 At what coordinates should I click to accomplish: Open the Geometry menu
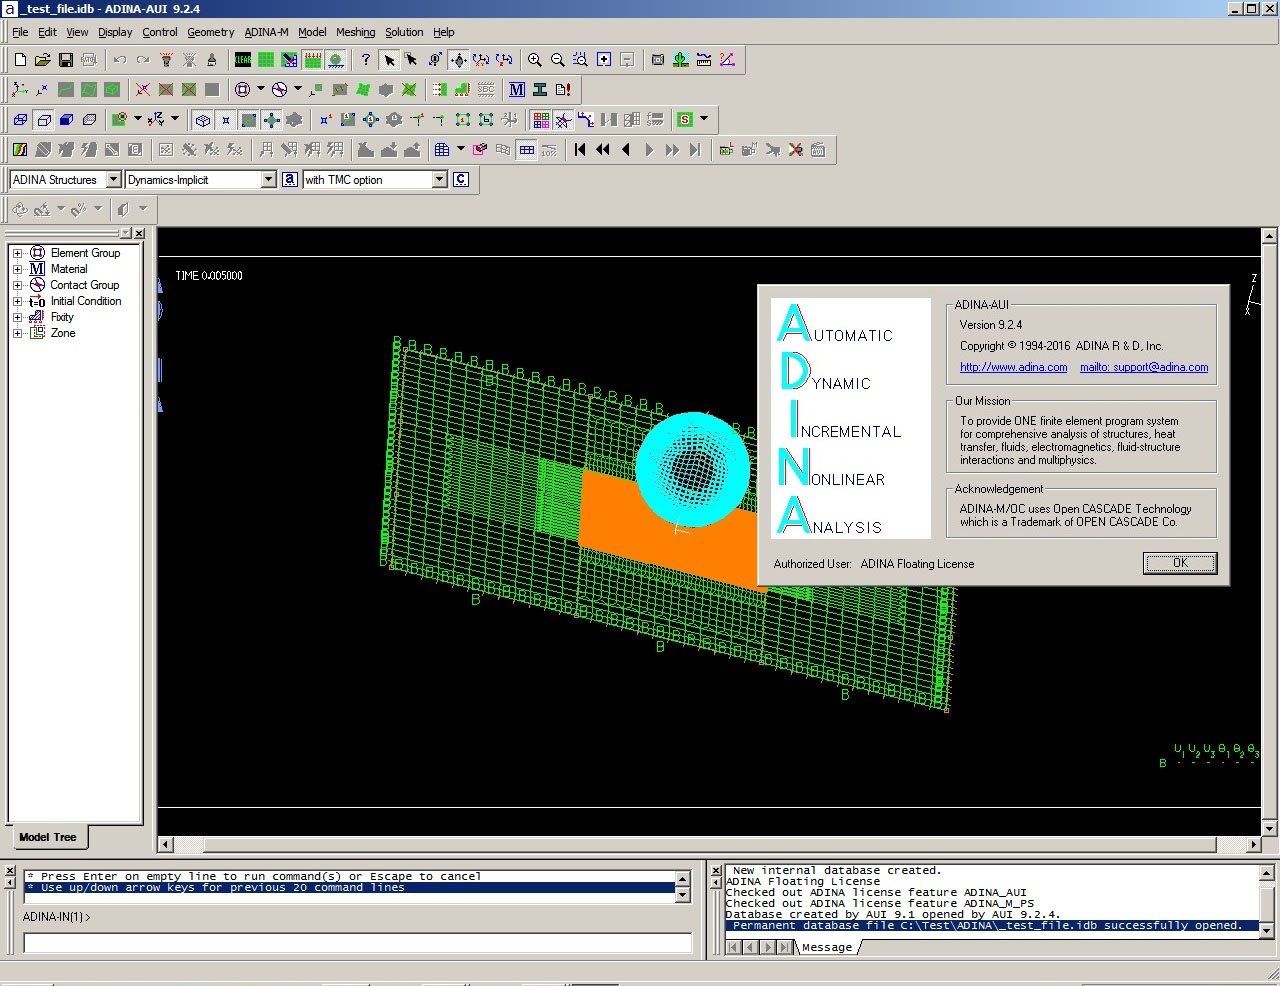(x=210, y=32)
